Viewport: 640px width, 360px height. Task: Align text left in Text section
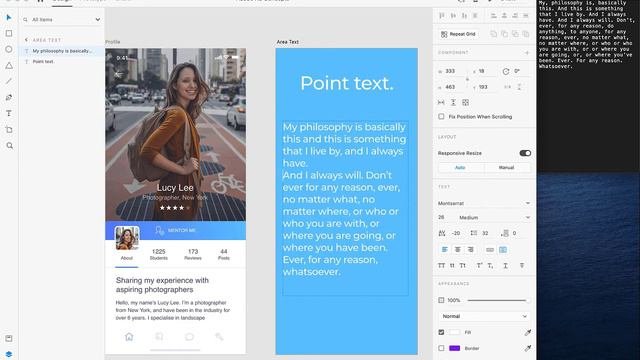pos(445,249)
